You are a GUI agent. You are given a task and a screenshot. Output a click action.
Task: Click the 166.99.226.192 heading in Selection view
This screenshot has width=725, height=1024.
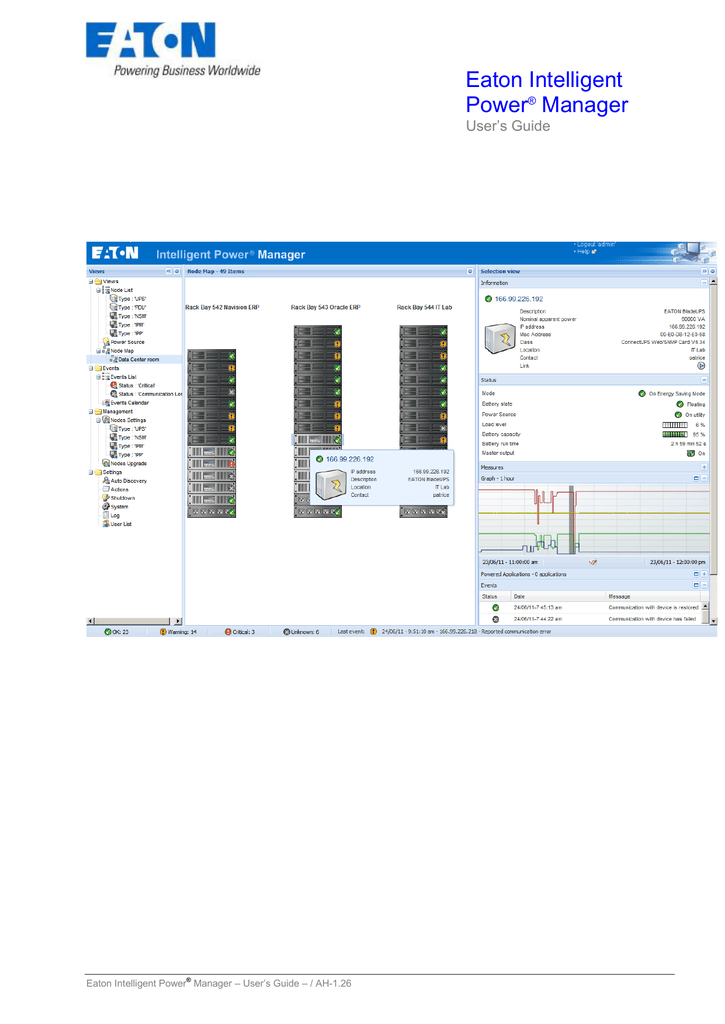pos(519,299)
